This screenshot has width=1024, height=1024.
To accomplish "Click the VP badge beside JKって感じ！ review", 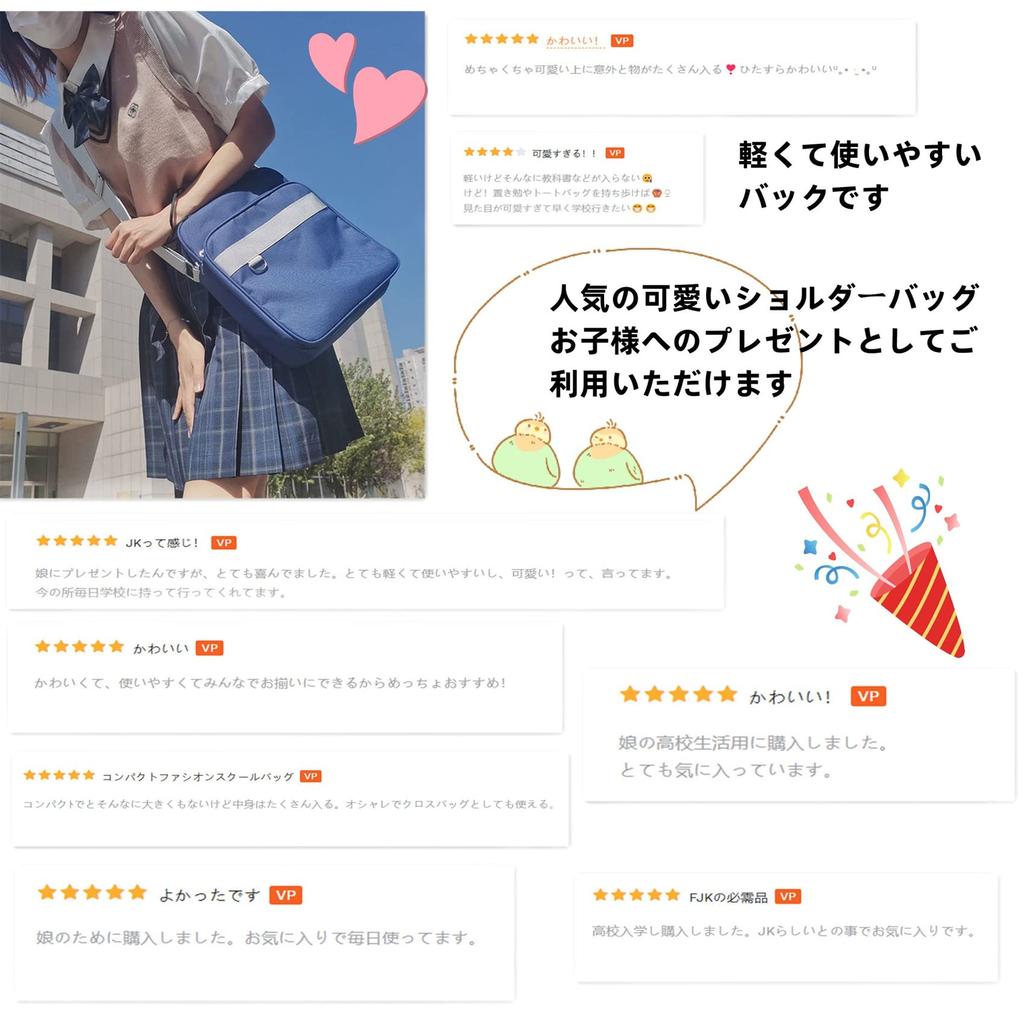I will pos(223,543).
